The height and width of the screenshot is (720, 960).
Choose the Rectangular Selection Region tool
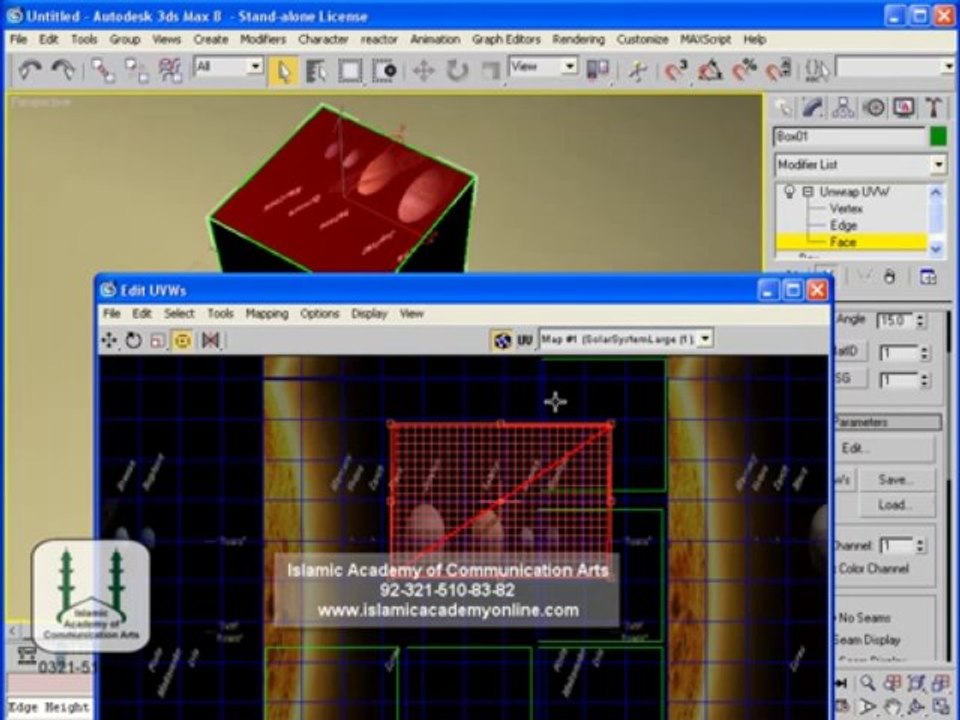350,71
